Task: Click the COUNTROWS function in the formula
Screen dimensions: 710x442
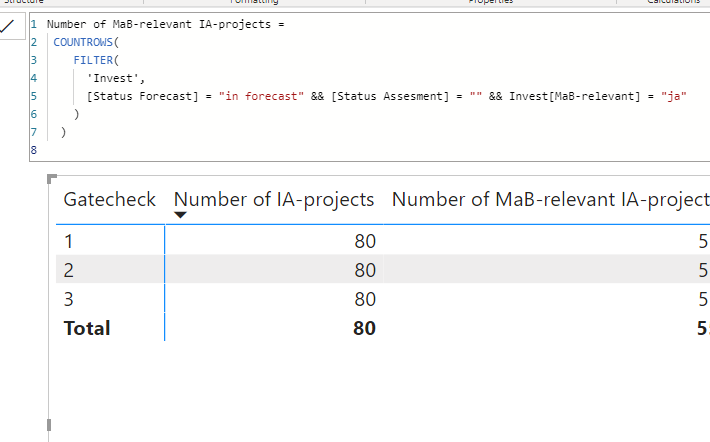Action: [83, 42]
